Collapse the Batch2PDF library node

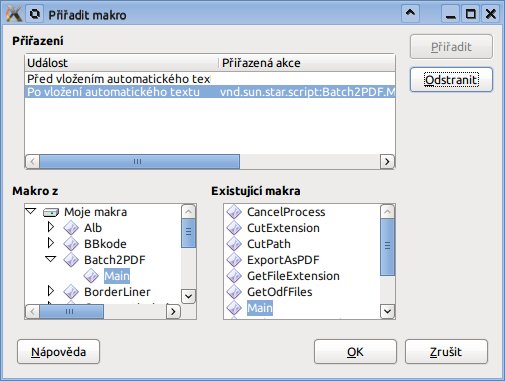point(51,259)
